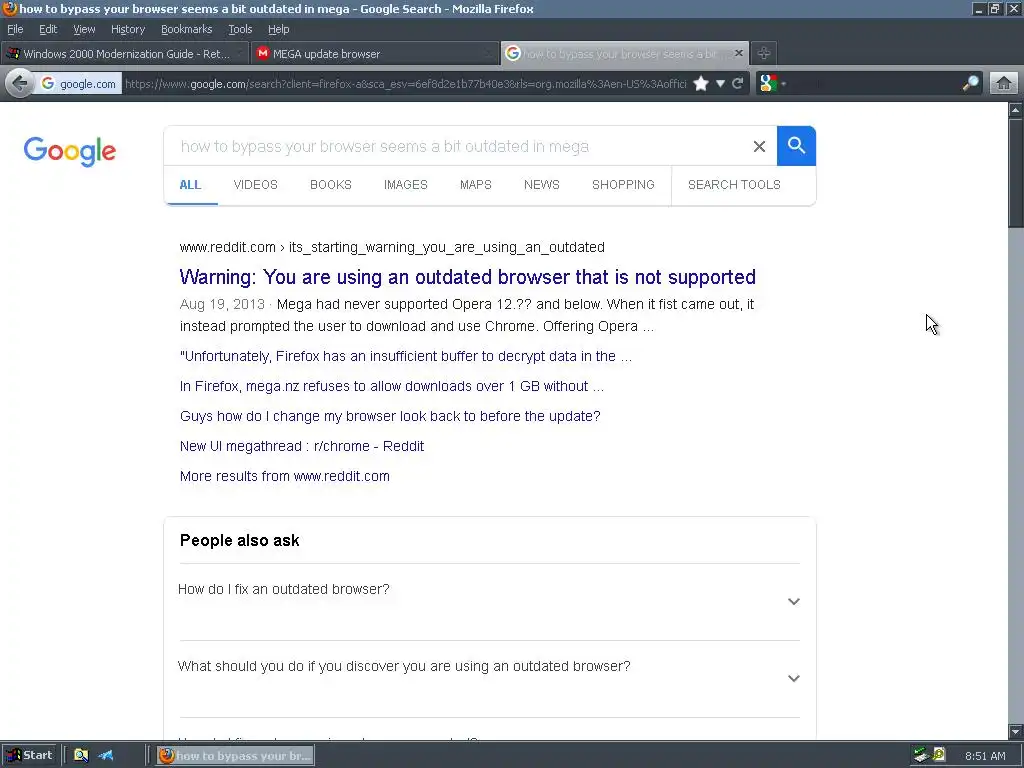The height and width of the screenshot is (768, 1024).
Task: Open the History menu
Action: pyautogui.click(x=128, y=29)
